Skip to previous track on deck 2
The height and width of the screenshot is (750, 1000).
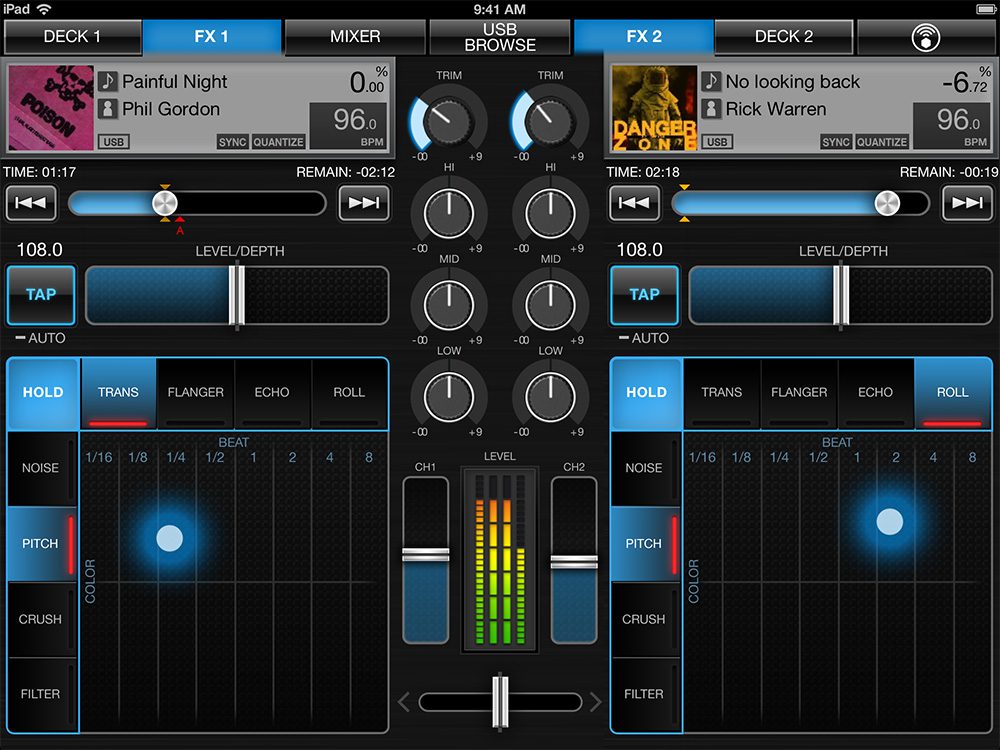coord(635,204)
